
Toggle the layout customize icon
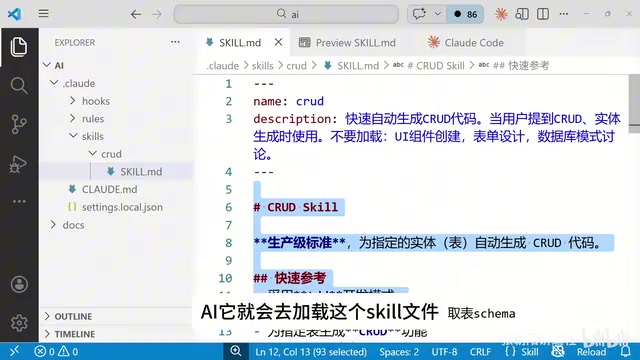click(522, 14)
